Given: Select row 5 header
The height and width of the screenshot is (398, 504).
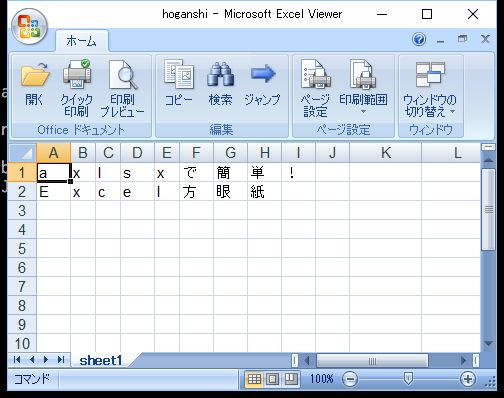Looking at the screenshot, I should coord(22,248).
